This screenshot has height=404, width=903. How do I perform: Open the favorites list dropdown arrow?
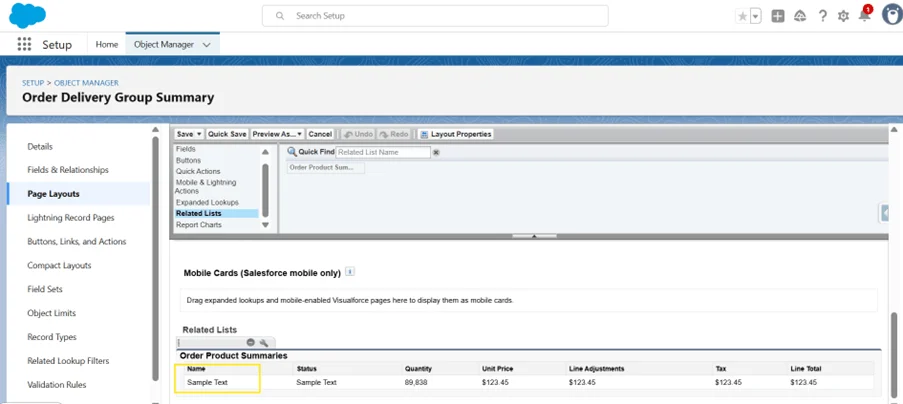[756, 16]
